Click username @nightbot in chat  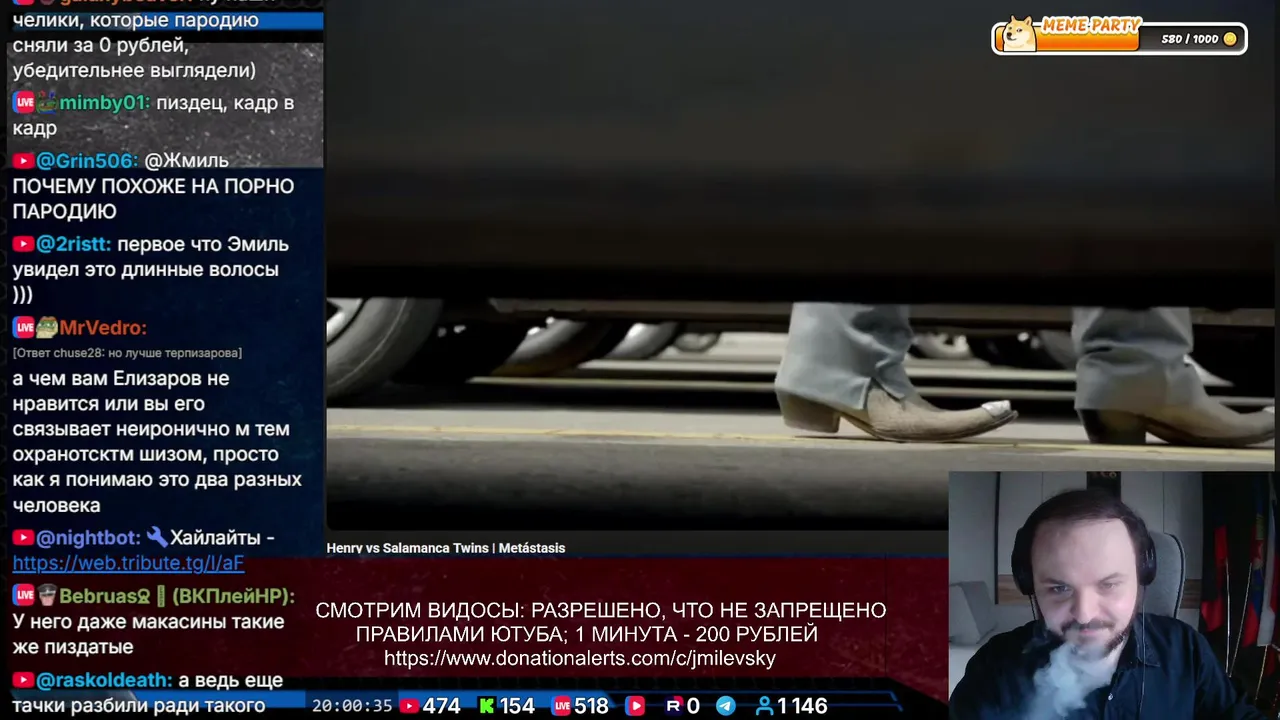[89, 538]
